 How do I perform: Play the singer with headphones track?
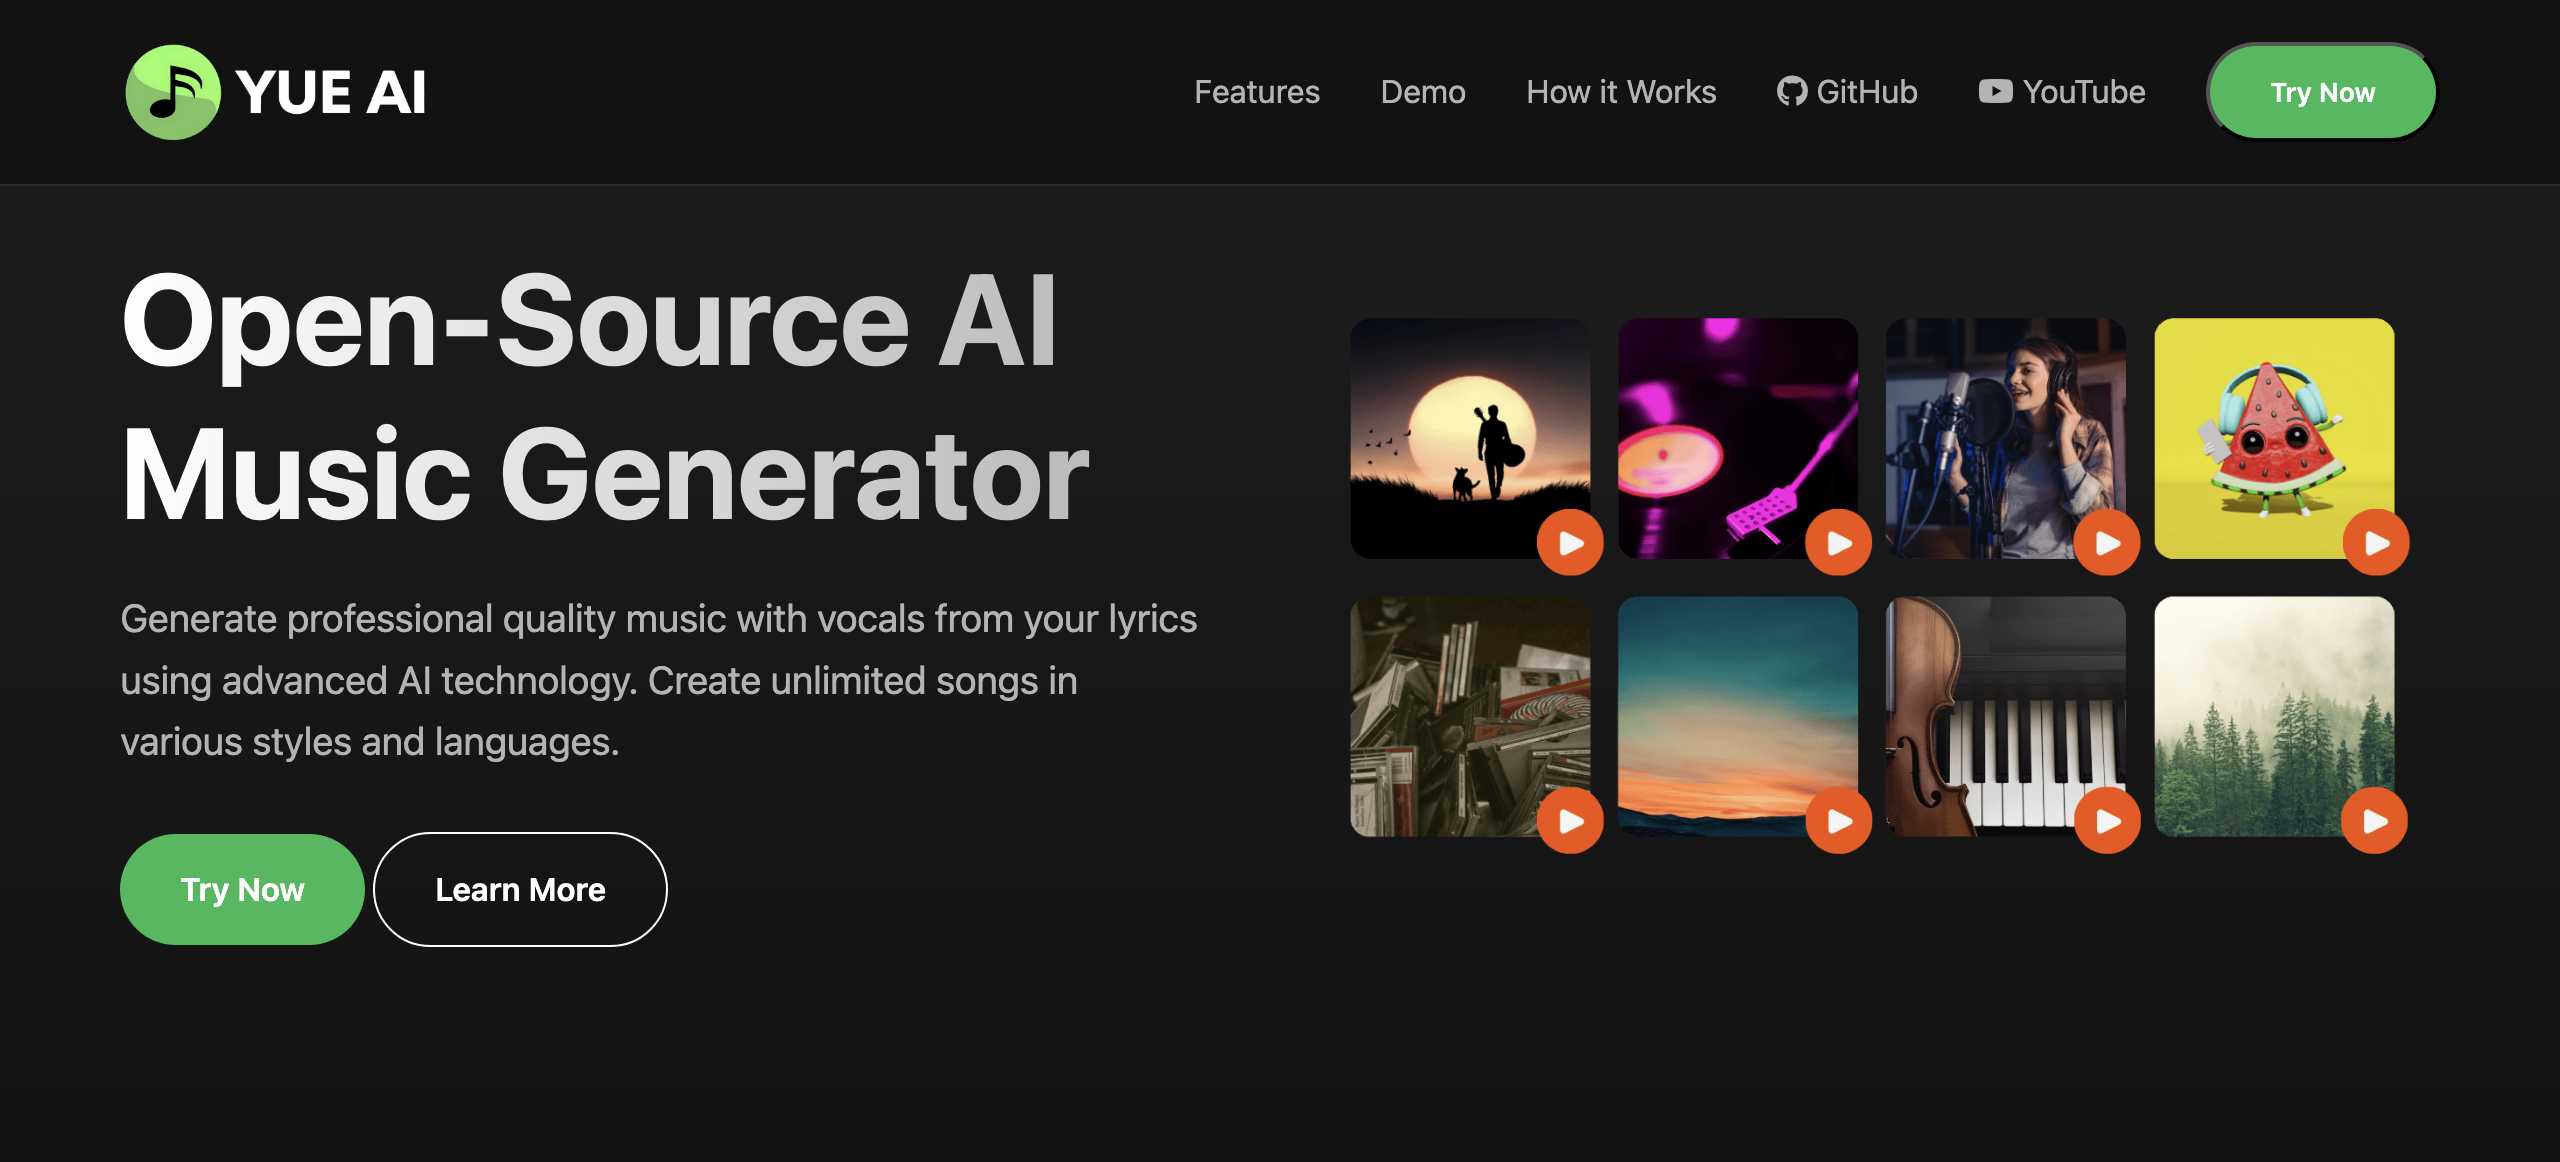pos(2107,542)
